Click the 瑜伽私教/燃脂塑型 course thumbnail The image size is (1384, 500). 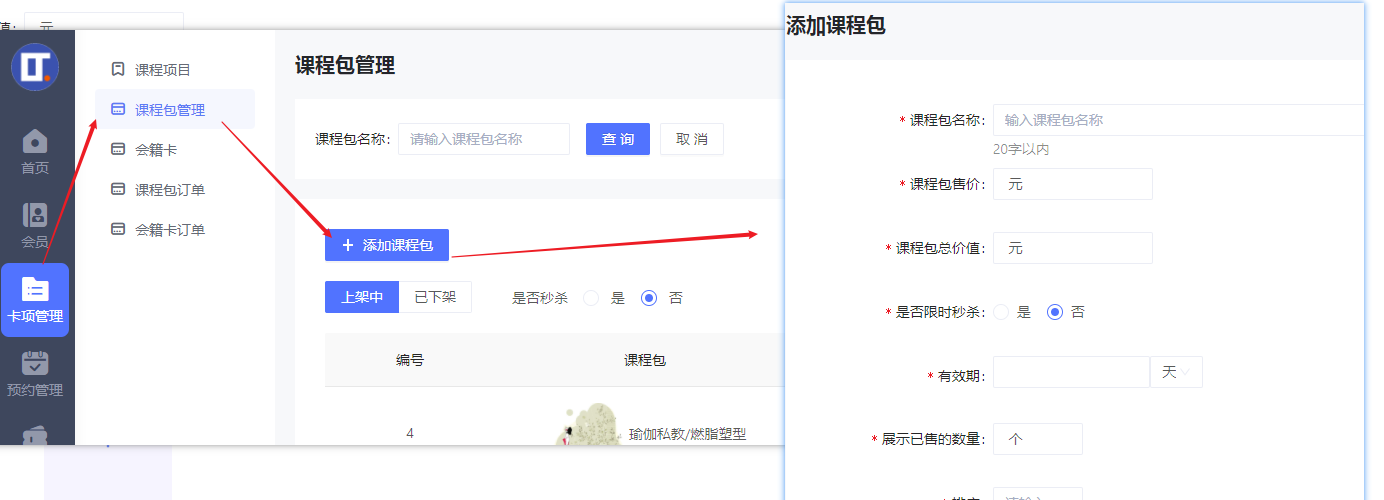coord(586,423)
